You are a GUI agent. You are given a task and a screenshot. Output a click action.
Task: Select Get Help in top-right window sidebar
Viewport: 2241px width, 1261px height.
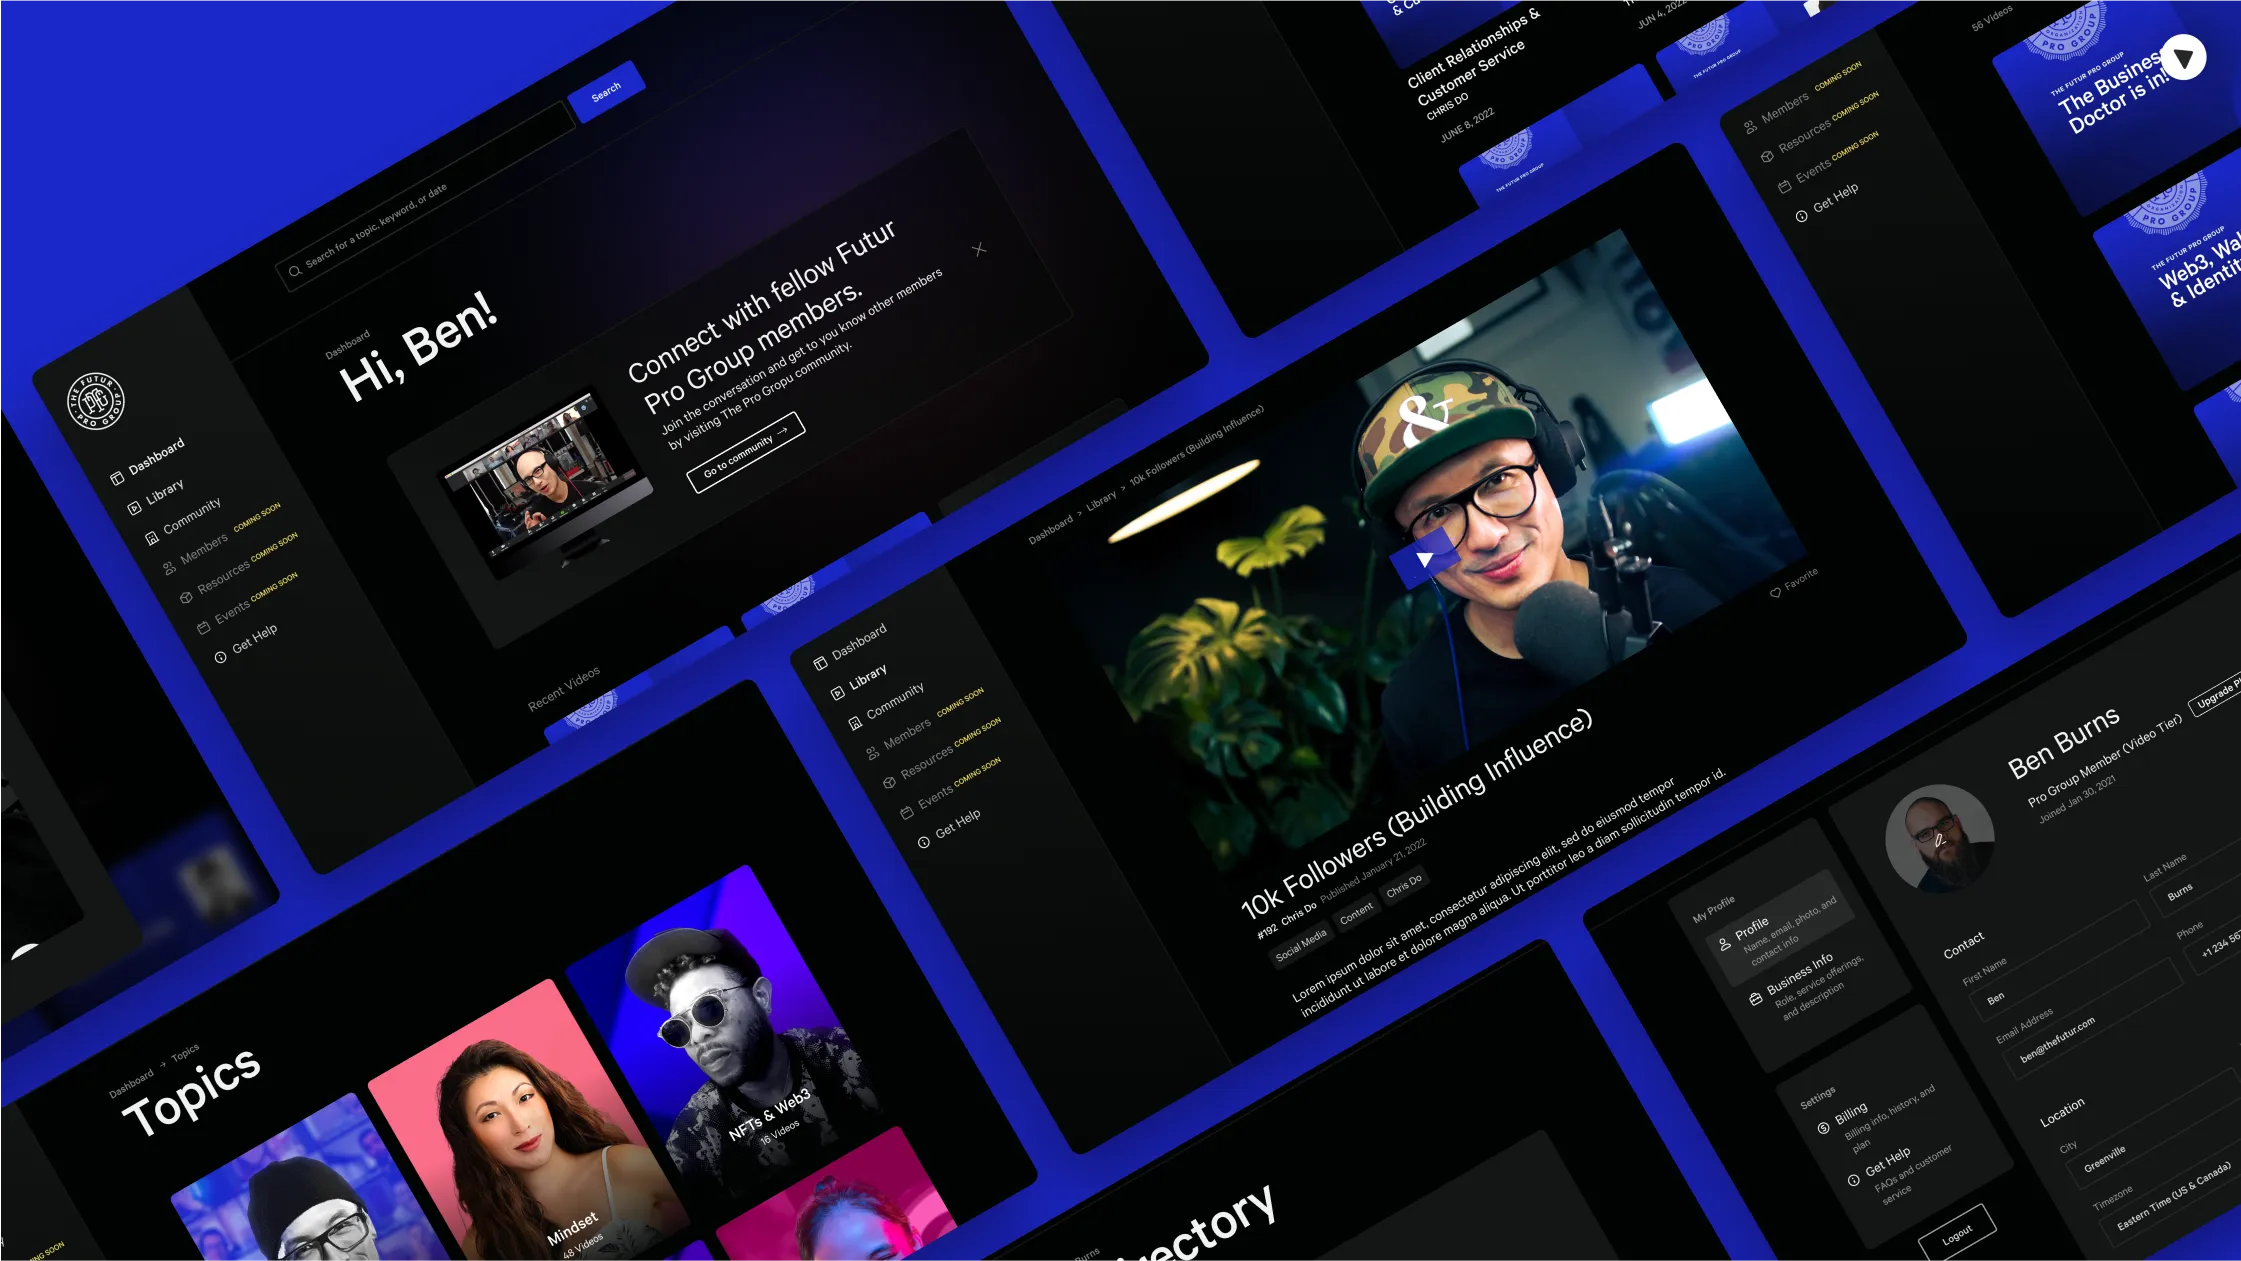(x=1836, y=197)
